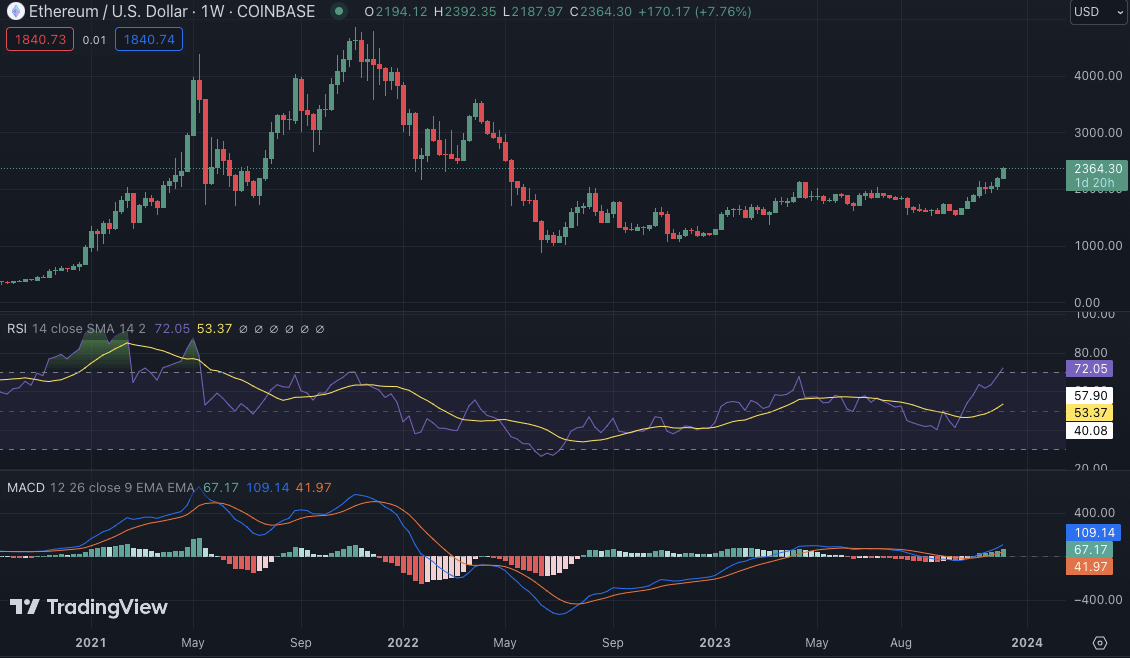This screenshot has height=658, width=1130.
Task: Select the RSI indicator legend label
Action: pyautogui.click(x=17, y=328)
